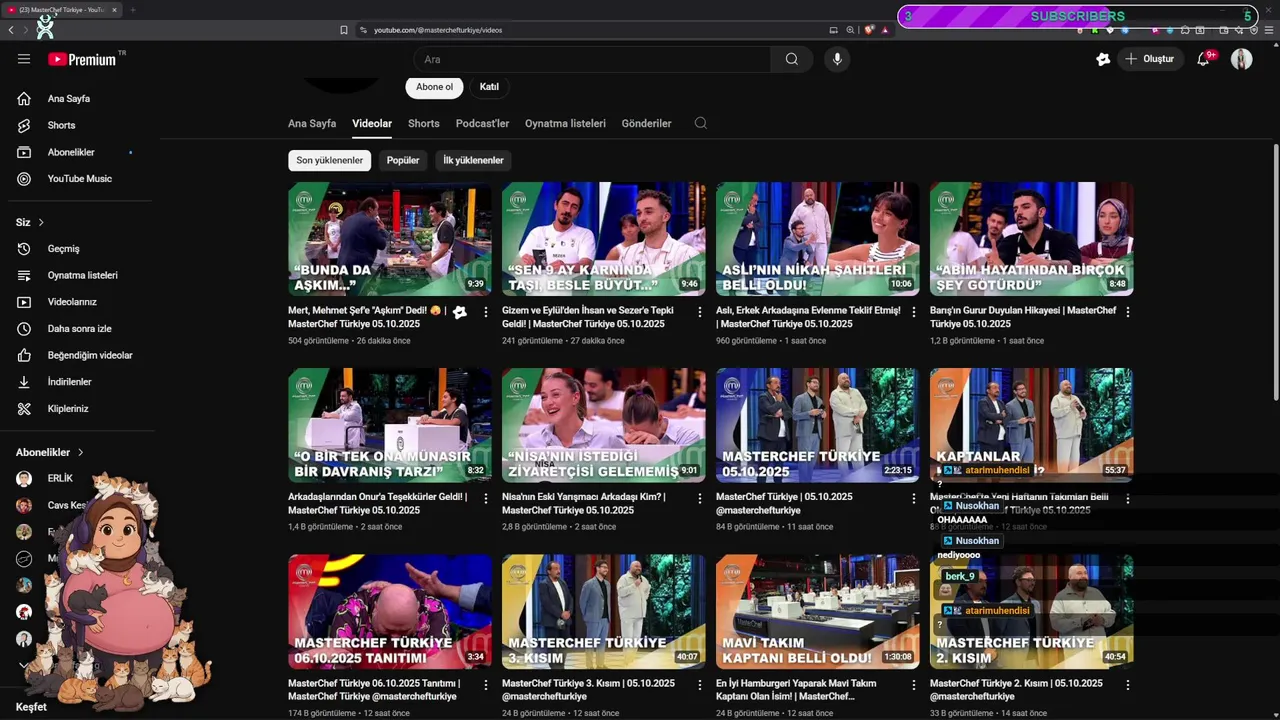The image size is (1280, 720).
Task: Click the search magnifier button
Action: coord(791,59)
